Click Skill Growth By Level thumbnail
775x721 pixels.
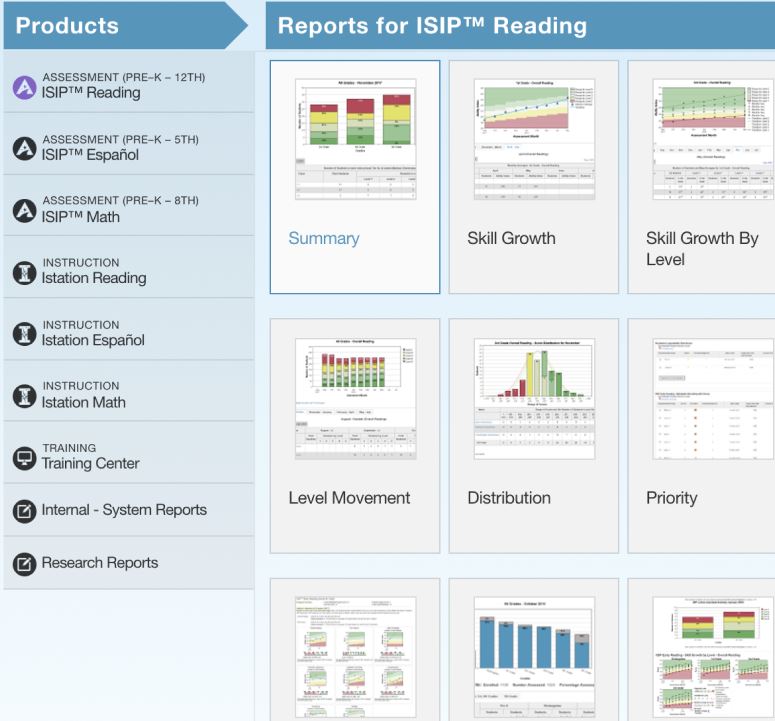point(713,139)
